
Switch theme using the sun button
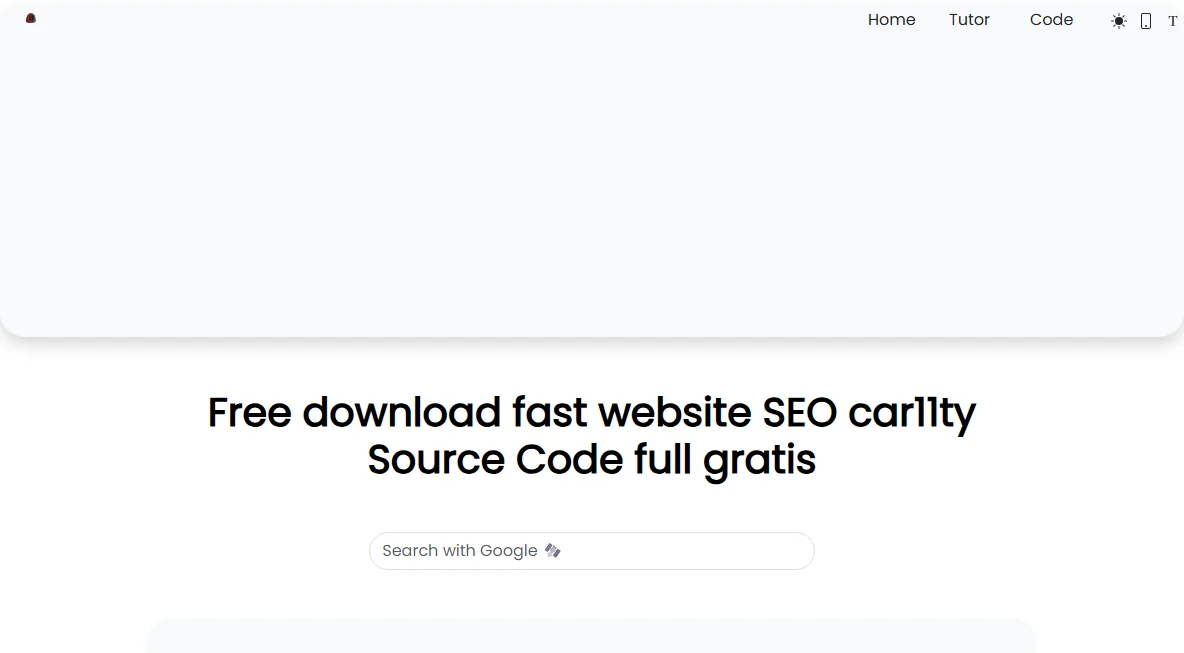click(1119, 21)
